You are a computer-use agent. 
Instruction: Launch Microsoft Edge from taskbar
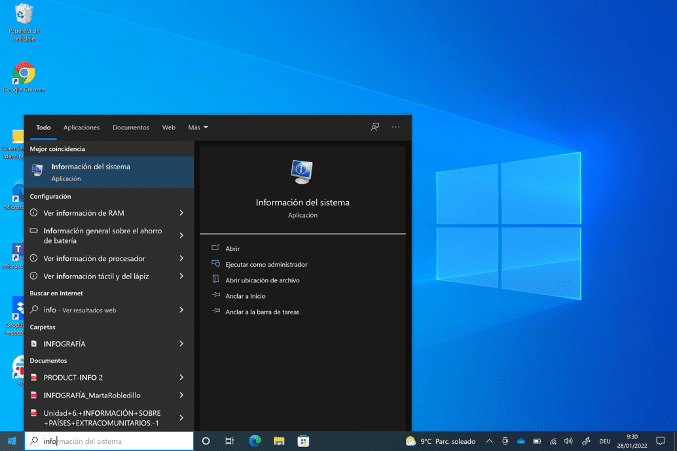click(x=254, y=440)
